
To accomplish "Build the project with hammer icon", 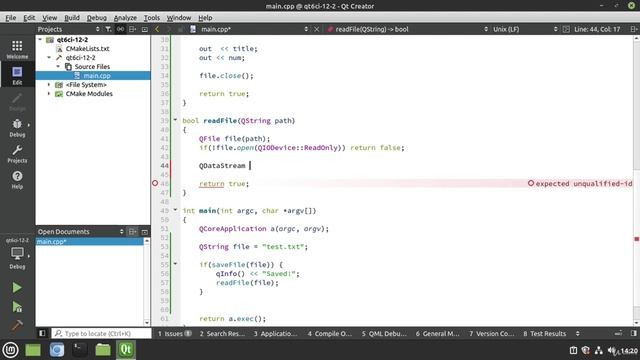I will tap(17, 325).
